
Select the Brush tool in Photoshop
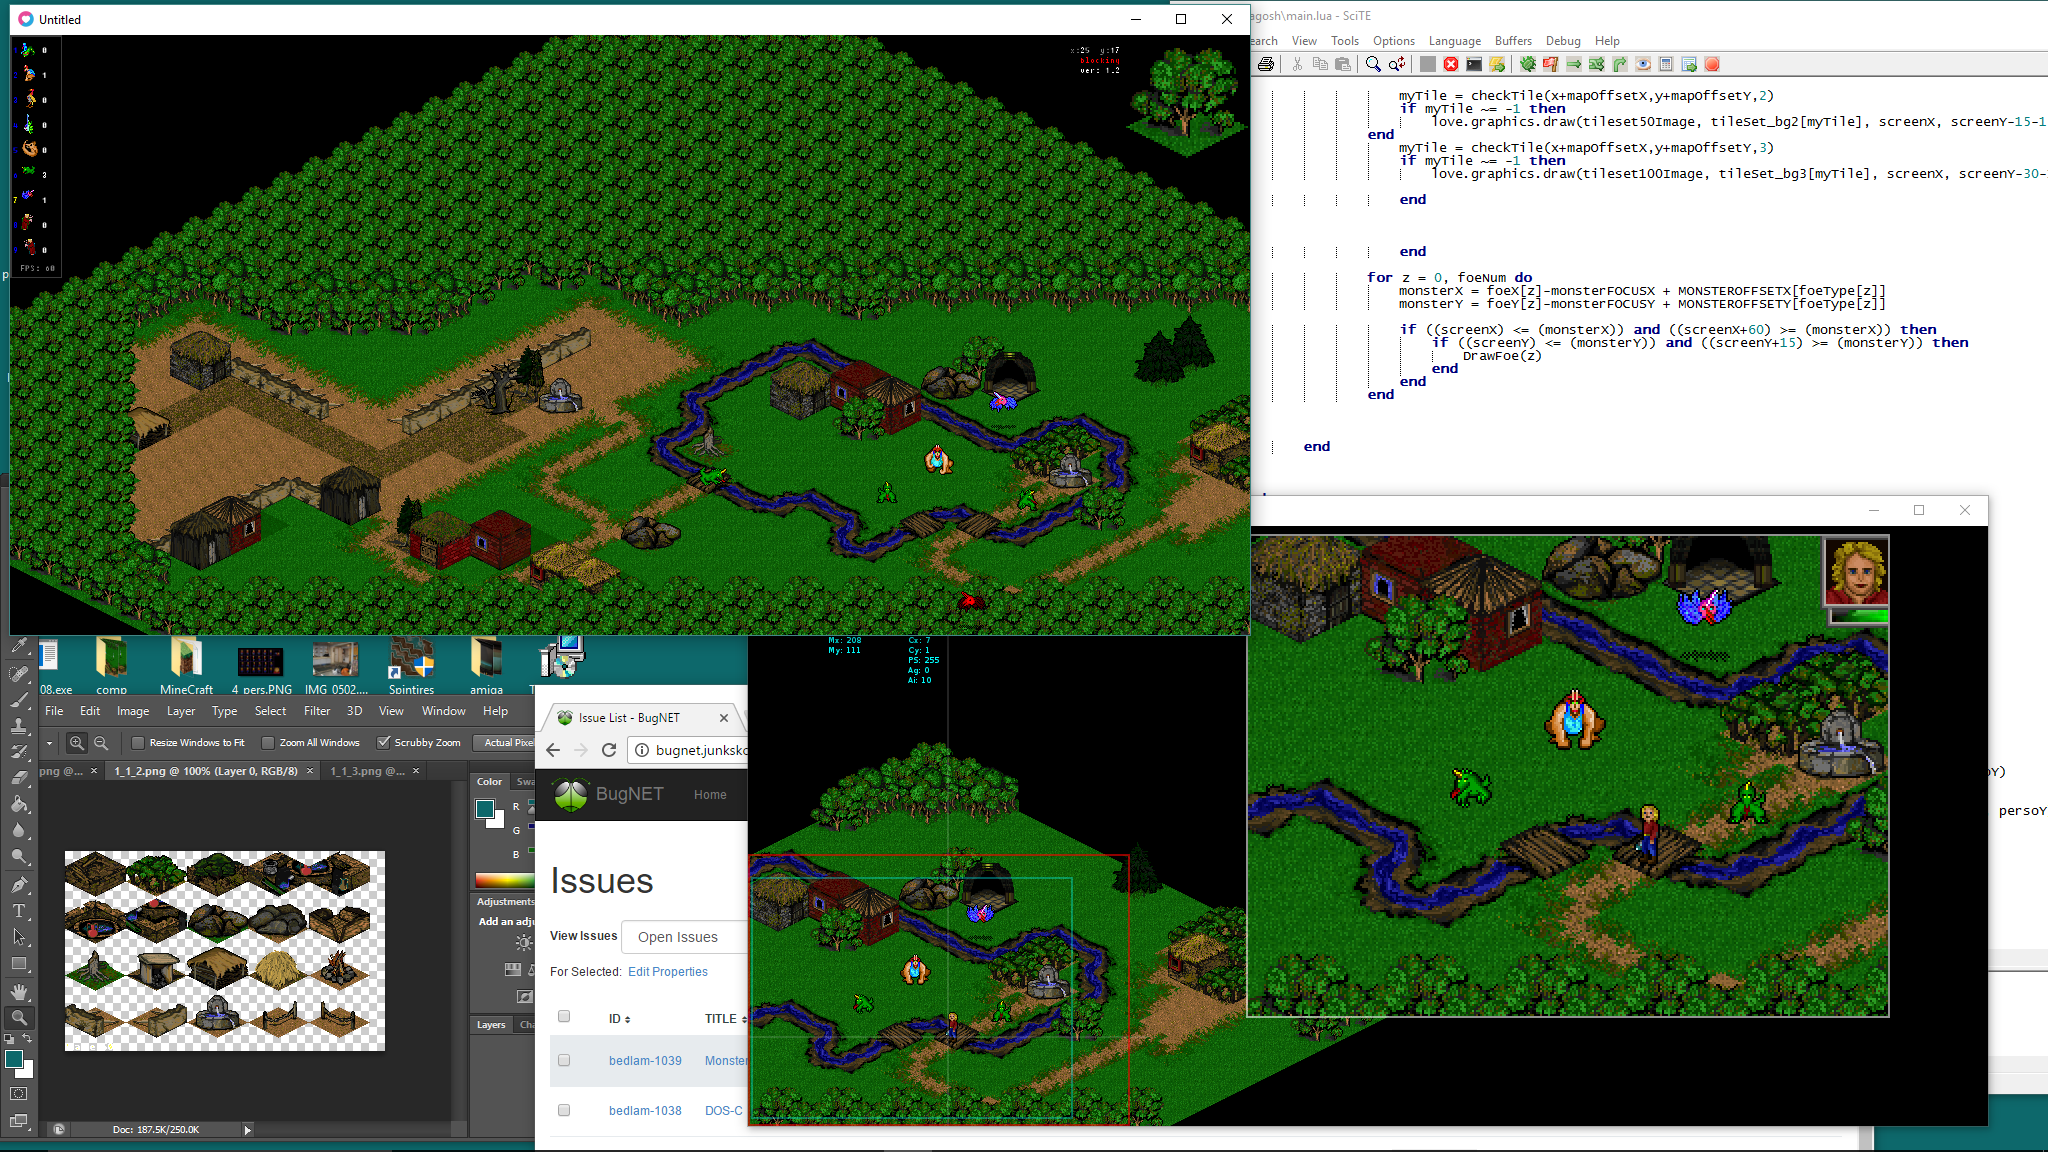pos(19,700)
